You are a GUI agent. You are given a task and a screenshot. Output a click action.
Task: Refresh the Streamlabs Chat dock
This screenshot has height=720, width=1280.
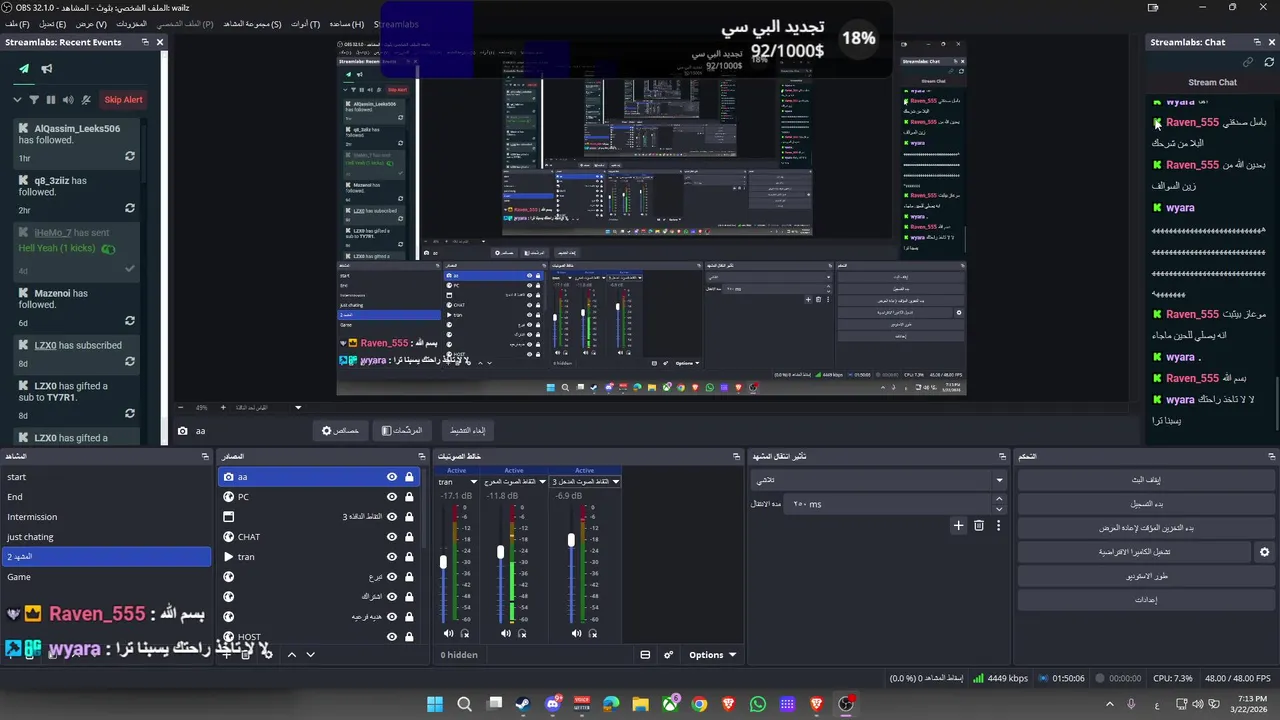1269,62
